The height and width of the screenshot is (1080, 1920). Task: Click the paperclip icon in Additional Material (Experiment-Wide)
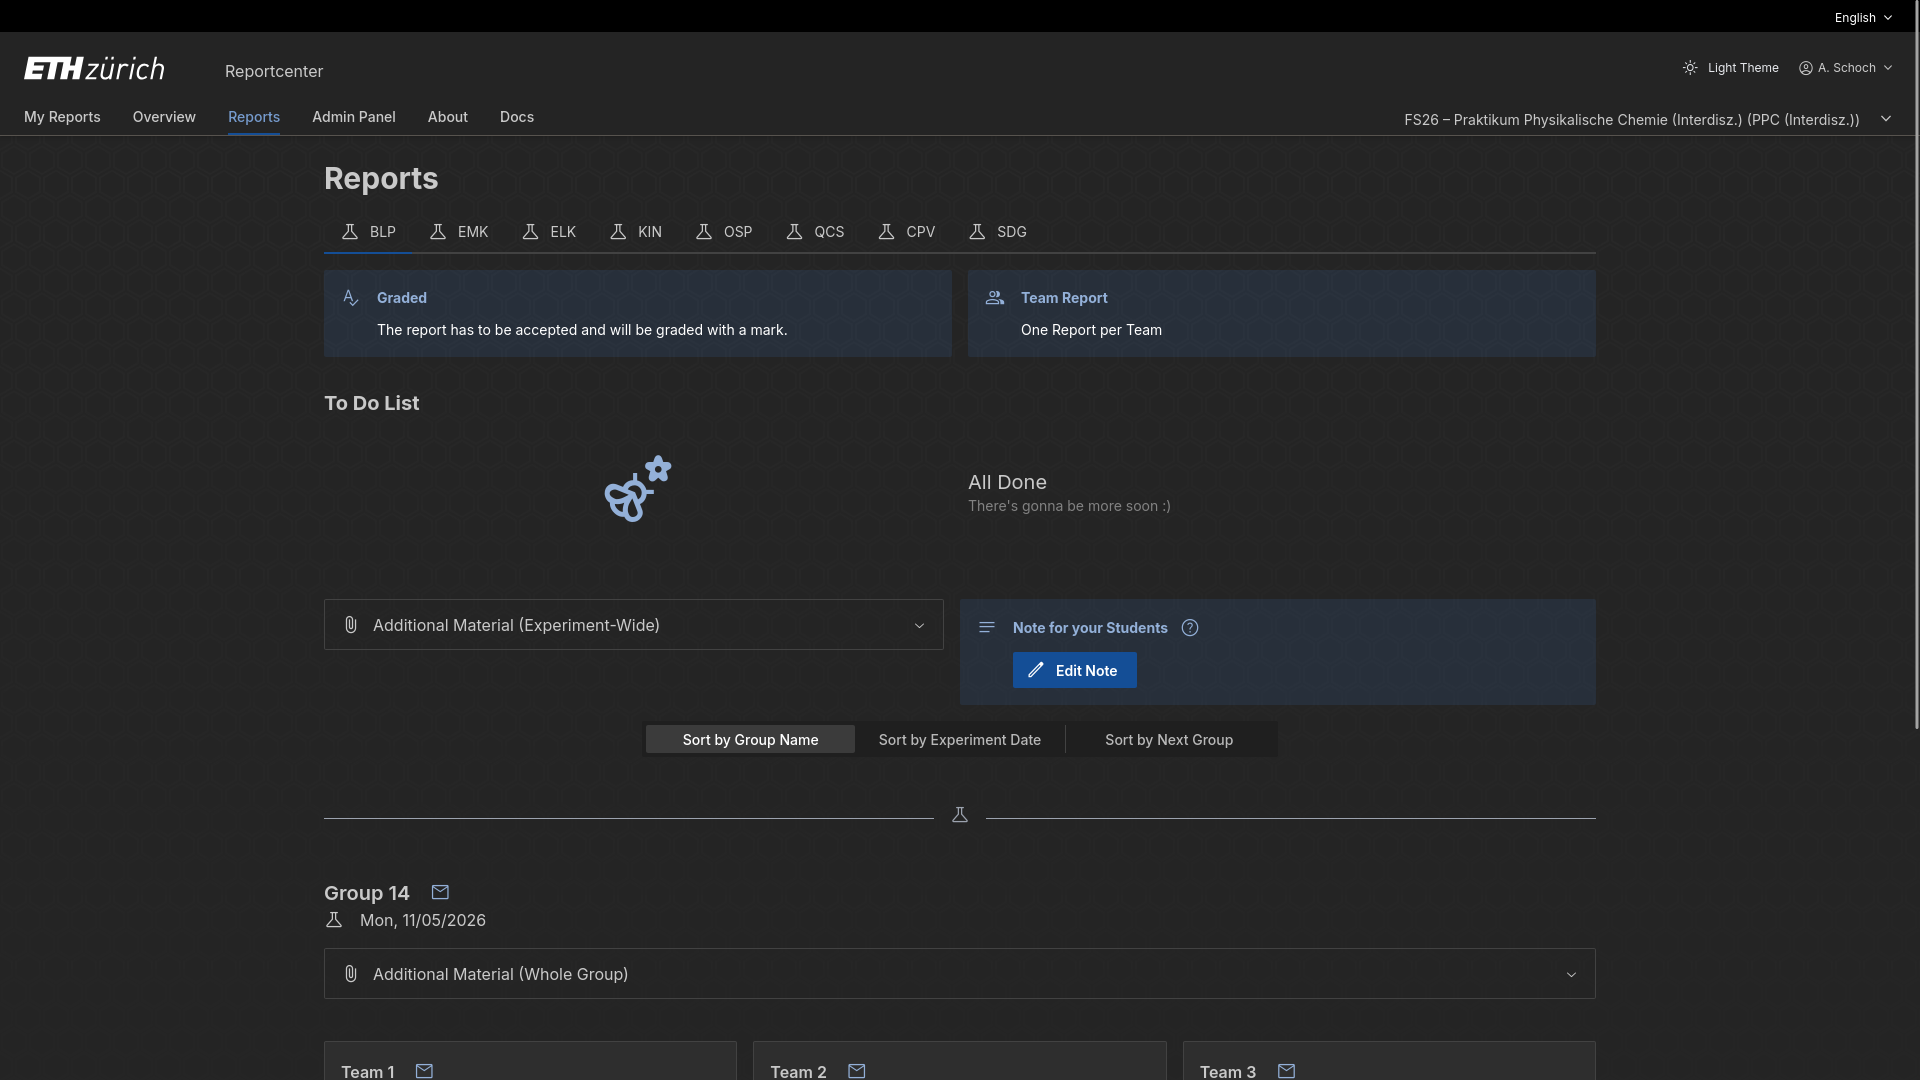click(351, 625)
